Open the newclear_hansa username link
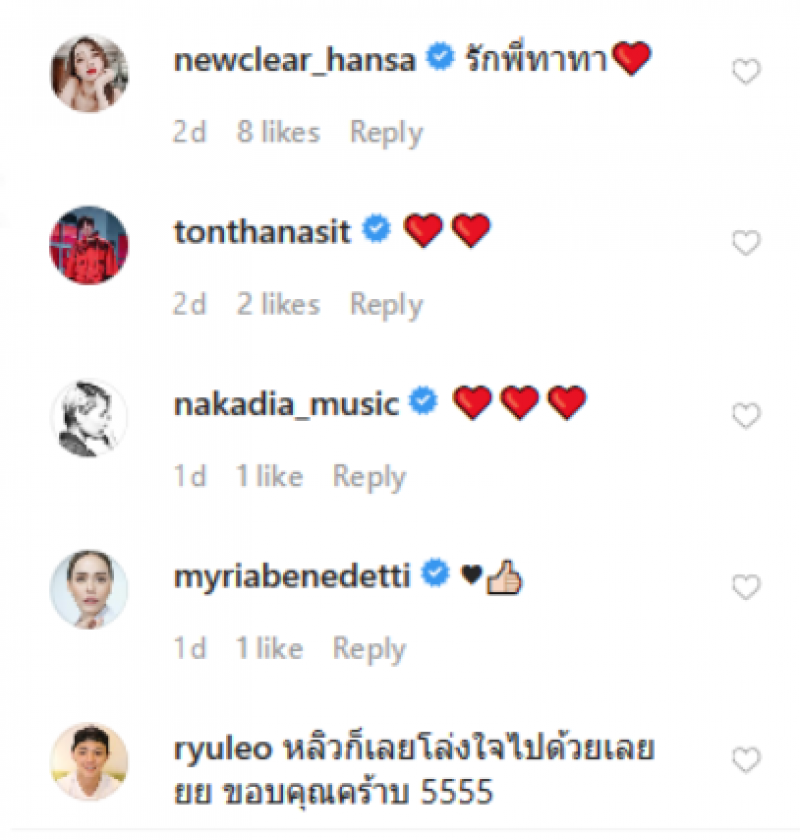800x840 pixels. pos(294,61)
